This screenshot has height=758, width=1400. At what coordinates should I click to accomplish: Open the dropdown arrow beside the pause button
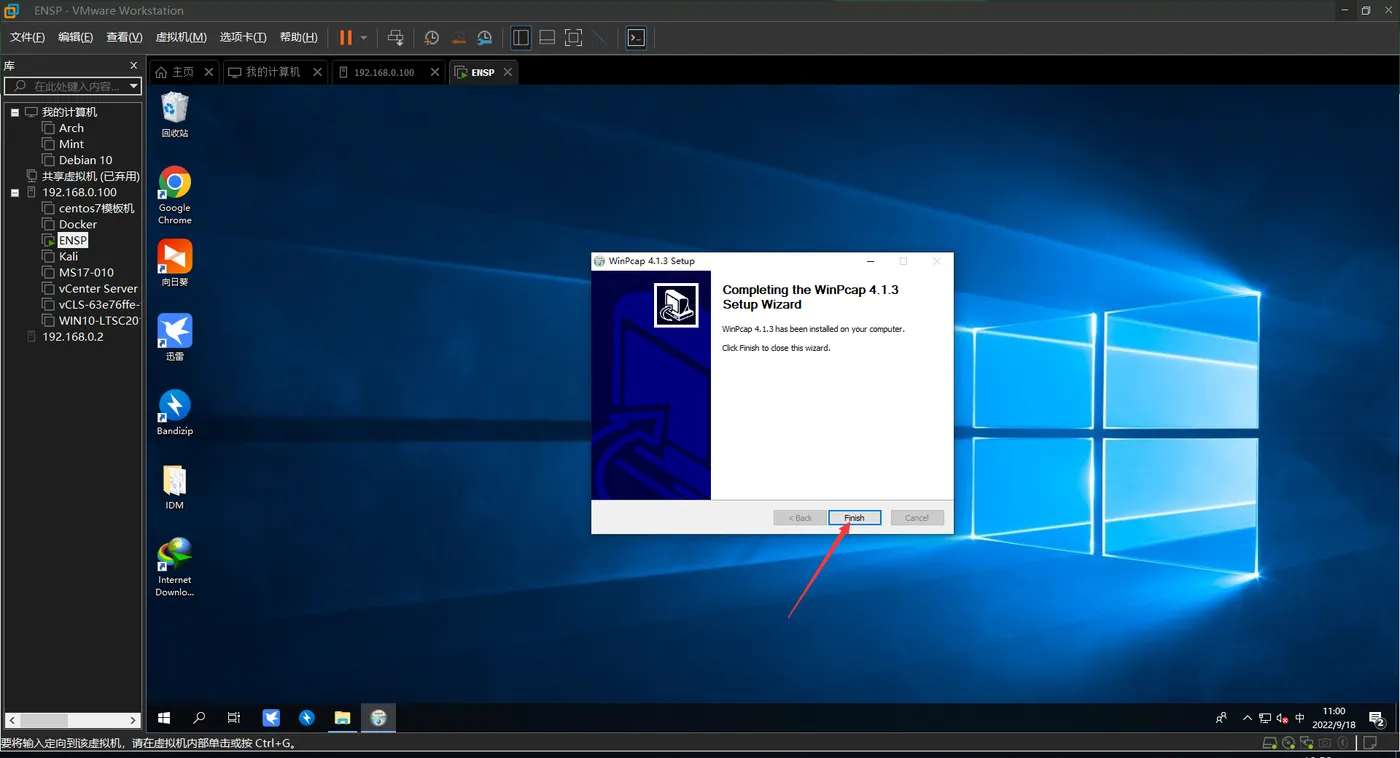[x=364, y=37]
